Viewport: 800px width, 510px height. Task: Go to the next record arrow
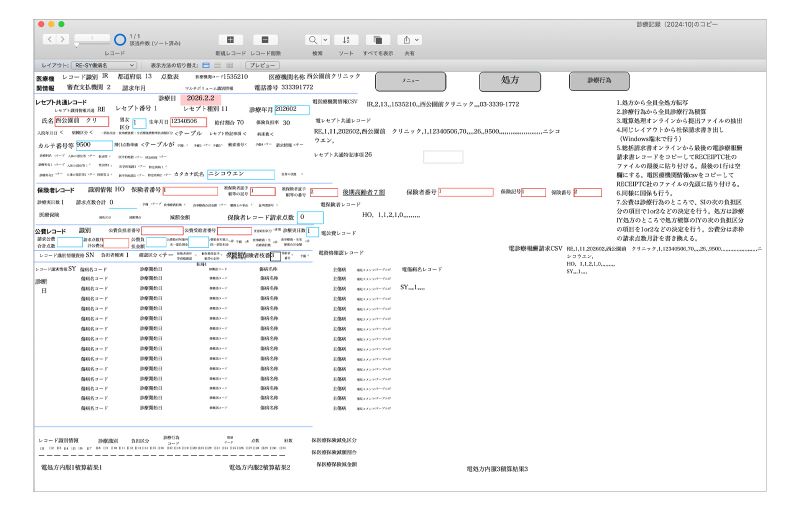coord(60,38)
